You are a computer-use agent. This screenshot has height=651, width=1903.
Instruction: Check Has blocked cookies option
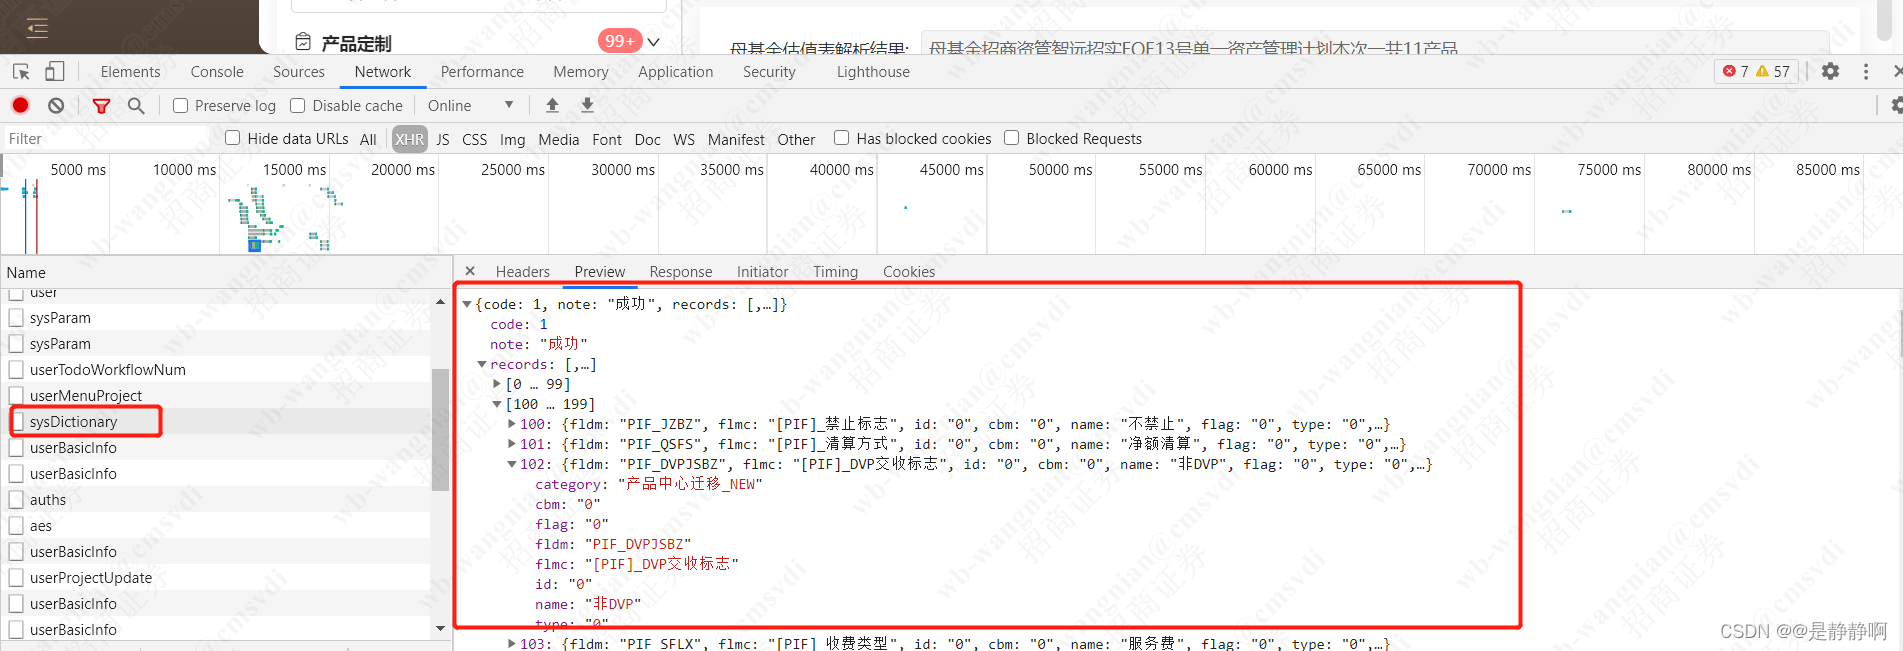click(841, 138)
